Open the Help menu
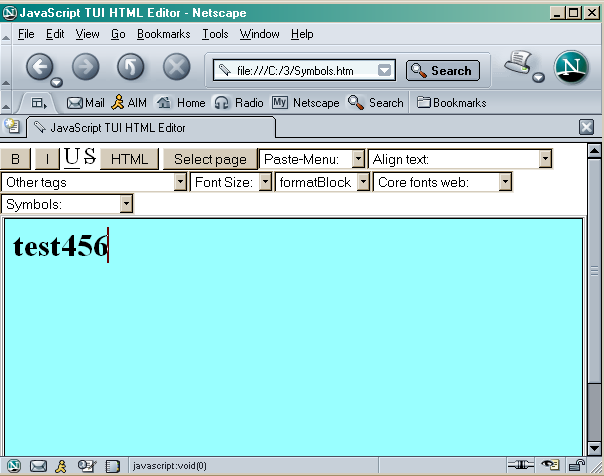The width and height of the screenshot is (604, 476). (302, 34)
